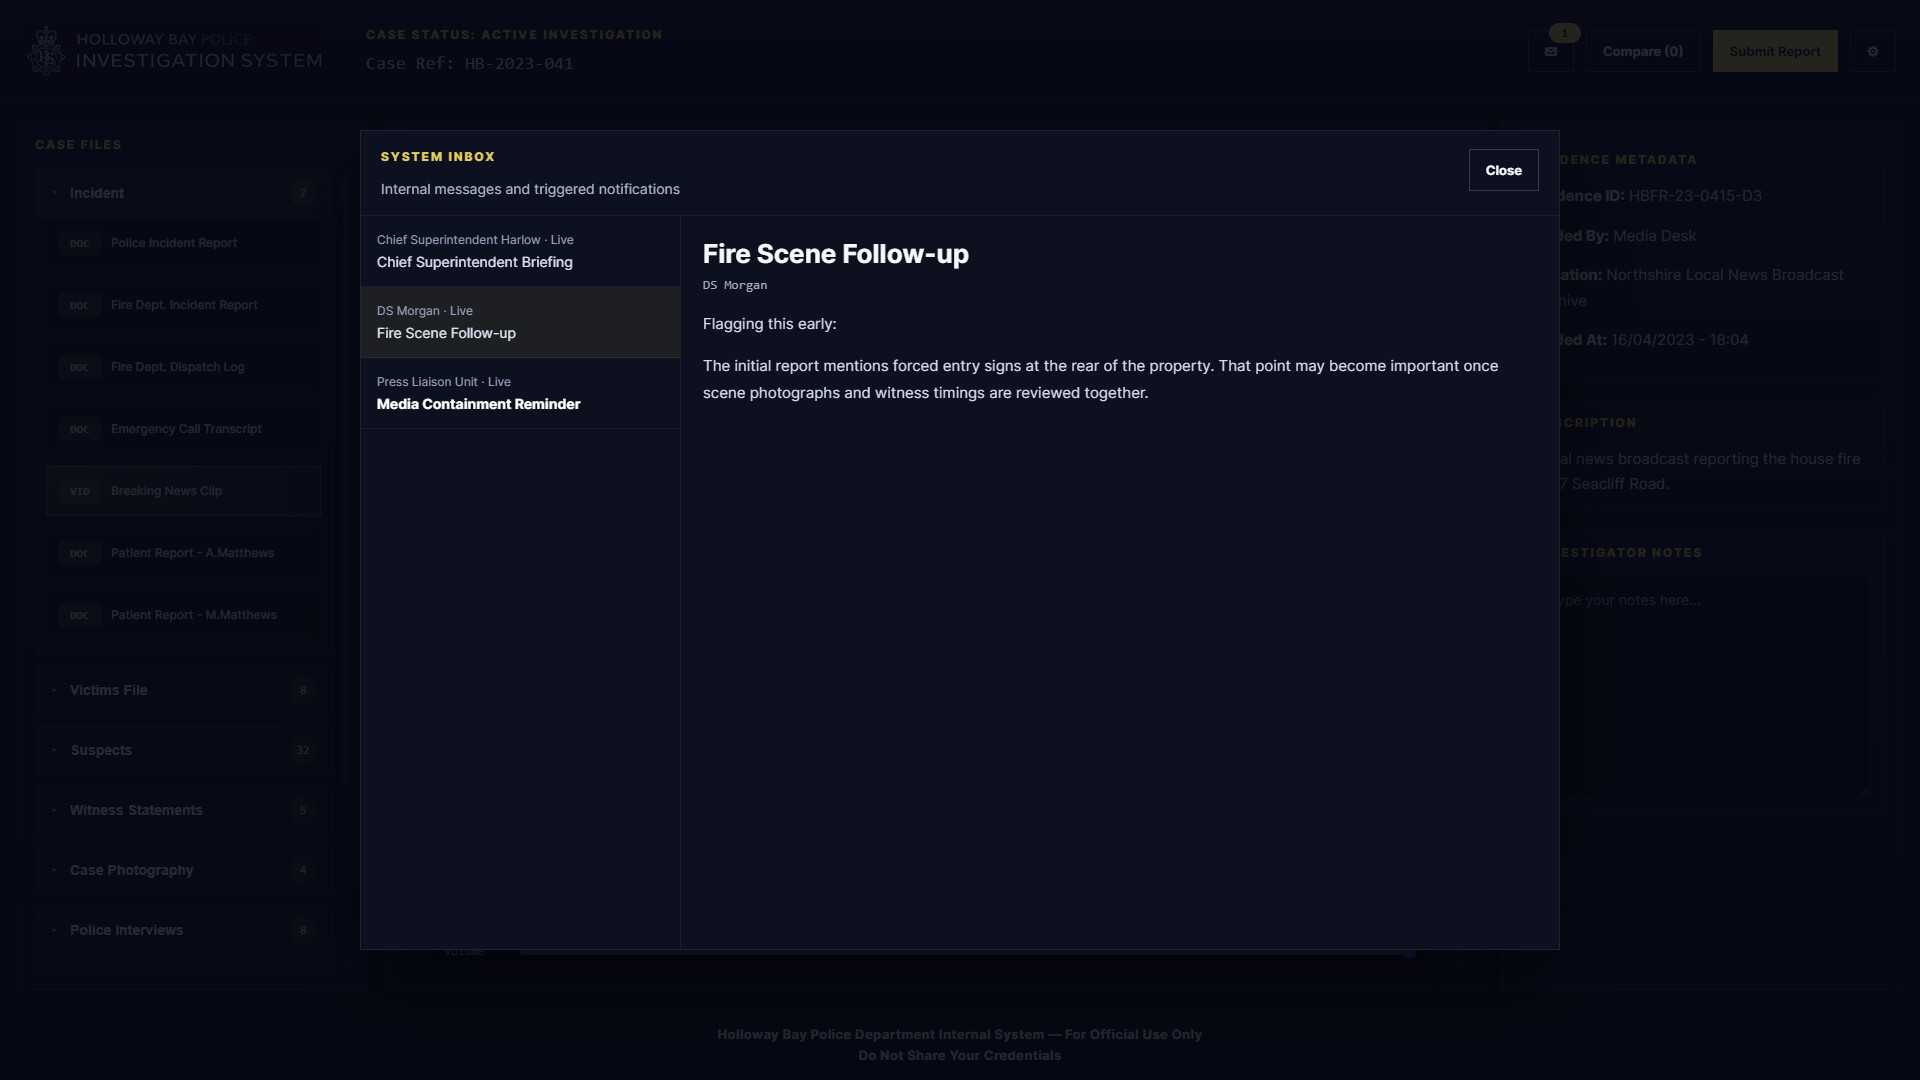The image size is (1920, 1080).
Task: Click the Submit Report button
Action: (x=1774, y=52)
